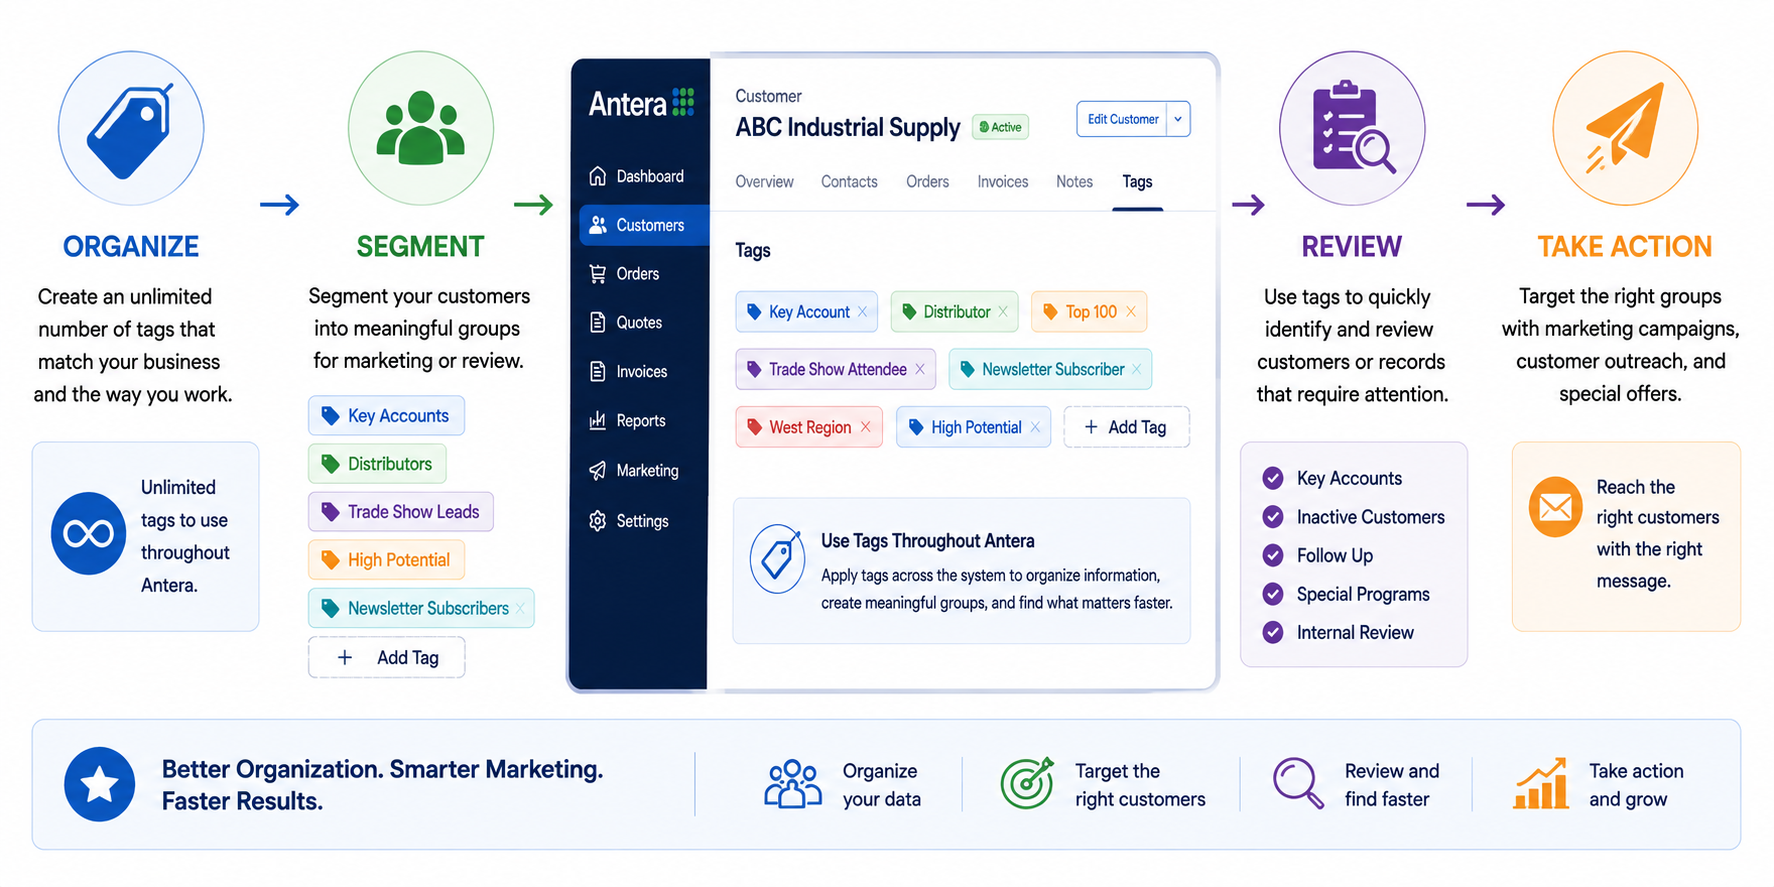Select Customers in the sidebar

[x=643, y=225]
